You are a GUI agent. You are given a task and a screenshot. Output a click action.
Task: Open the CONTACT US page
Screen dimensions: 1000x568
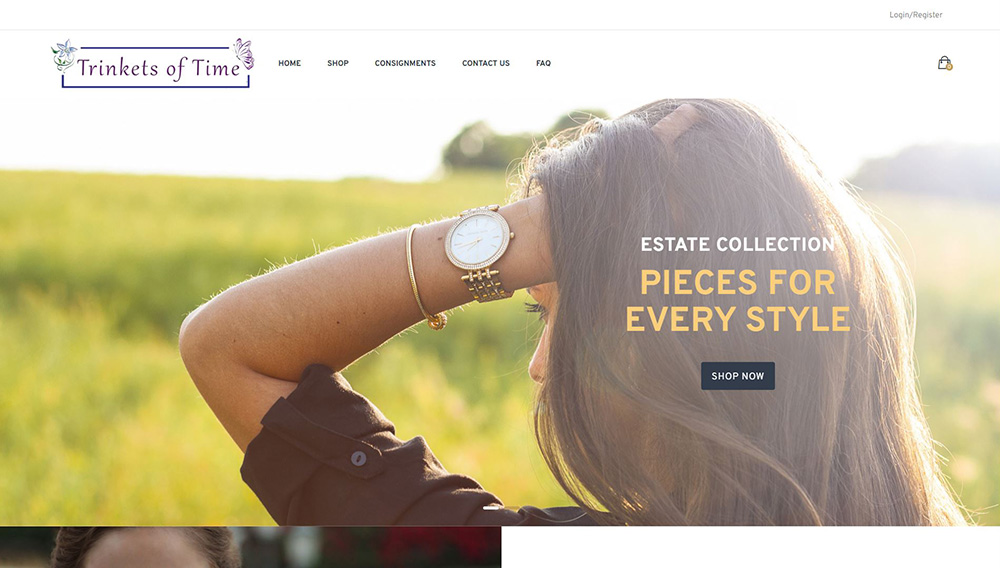tap(486, 63)
